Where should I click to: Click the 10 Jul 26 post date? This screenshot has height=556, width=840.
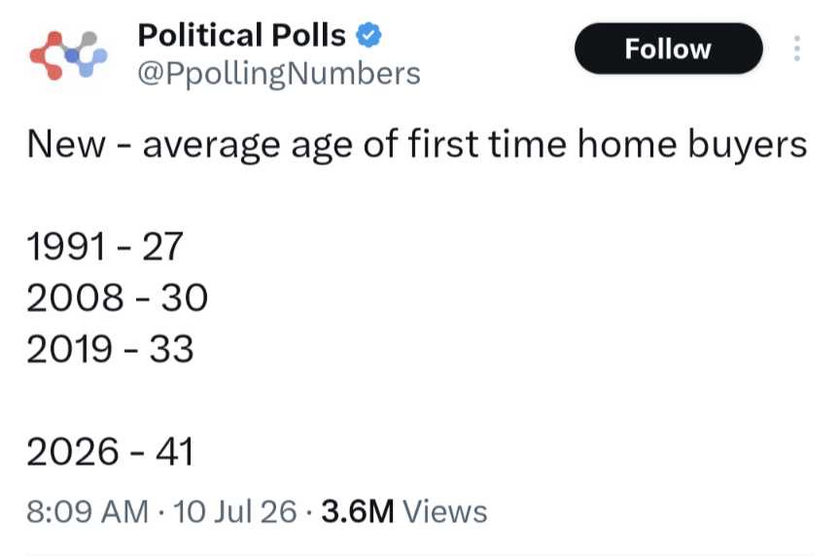(235, 511)
